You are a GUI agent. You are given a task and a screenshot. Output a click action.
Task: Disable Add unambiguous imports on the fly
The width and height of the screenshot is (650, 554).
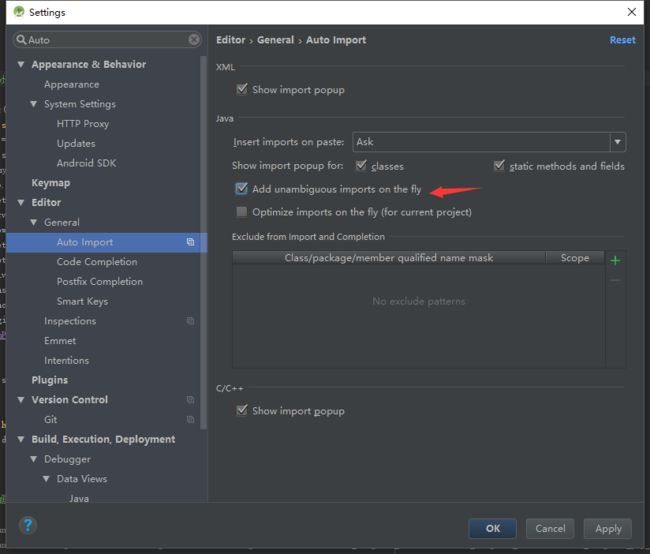(x=241, y=189)
